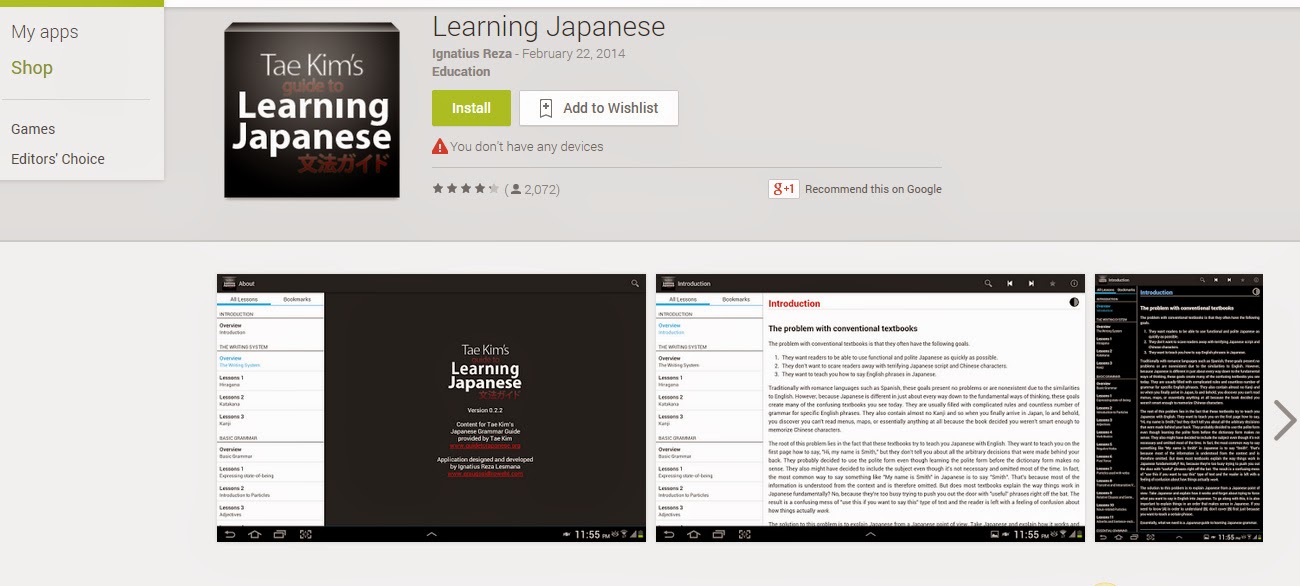Open the Games category

click(33, 129)
